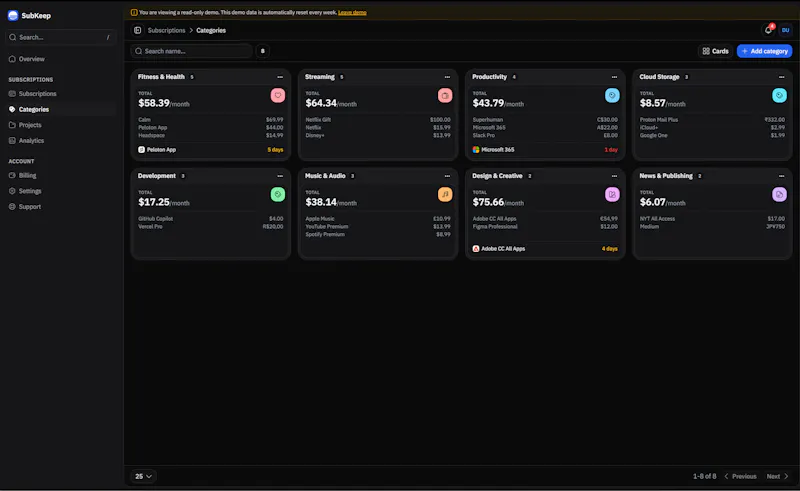This screenshot has width=800, height=491.
Task: Open the notifications bell
Action: point(768,30)
